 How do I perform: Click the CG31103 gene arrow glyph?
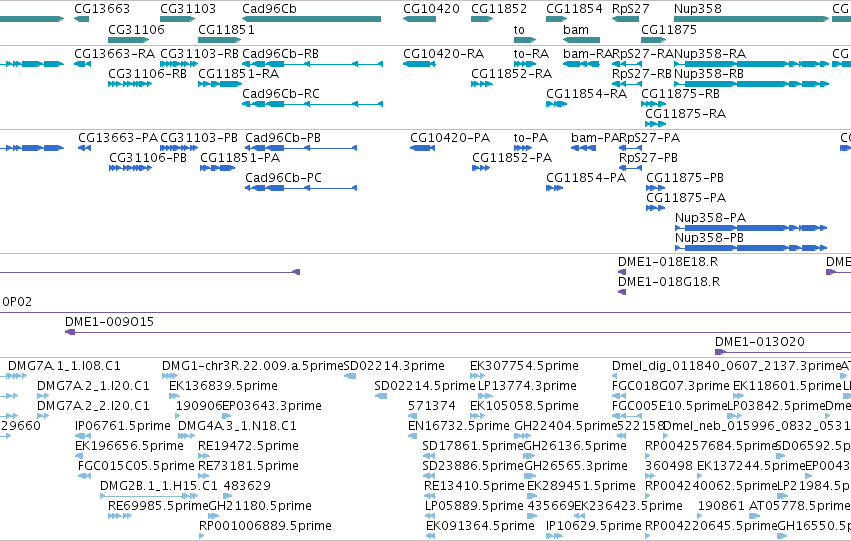pos(177,19)
